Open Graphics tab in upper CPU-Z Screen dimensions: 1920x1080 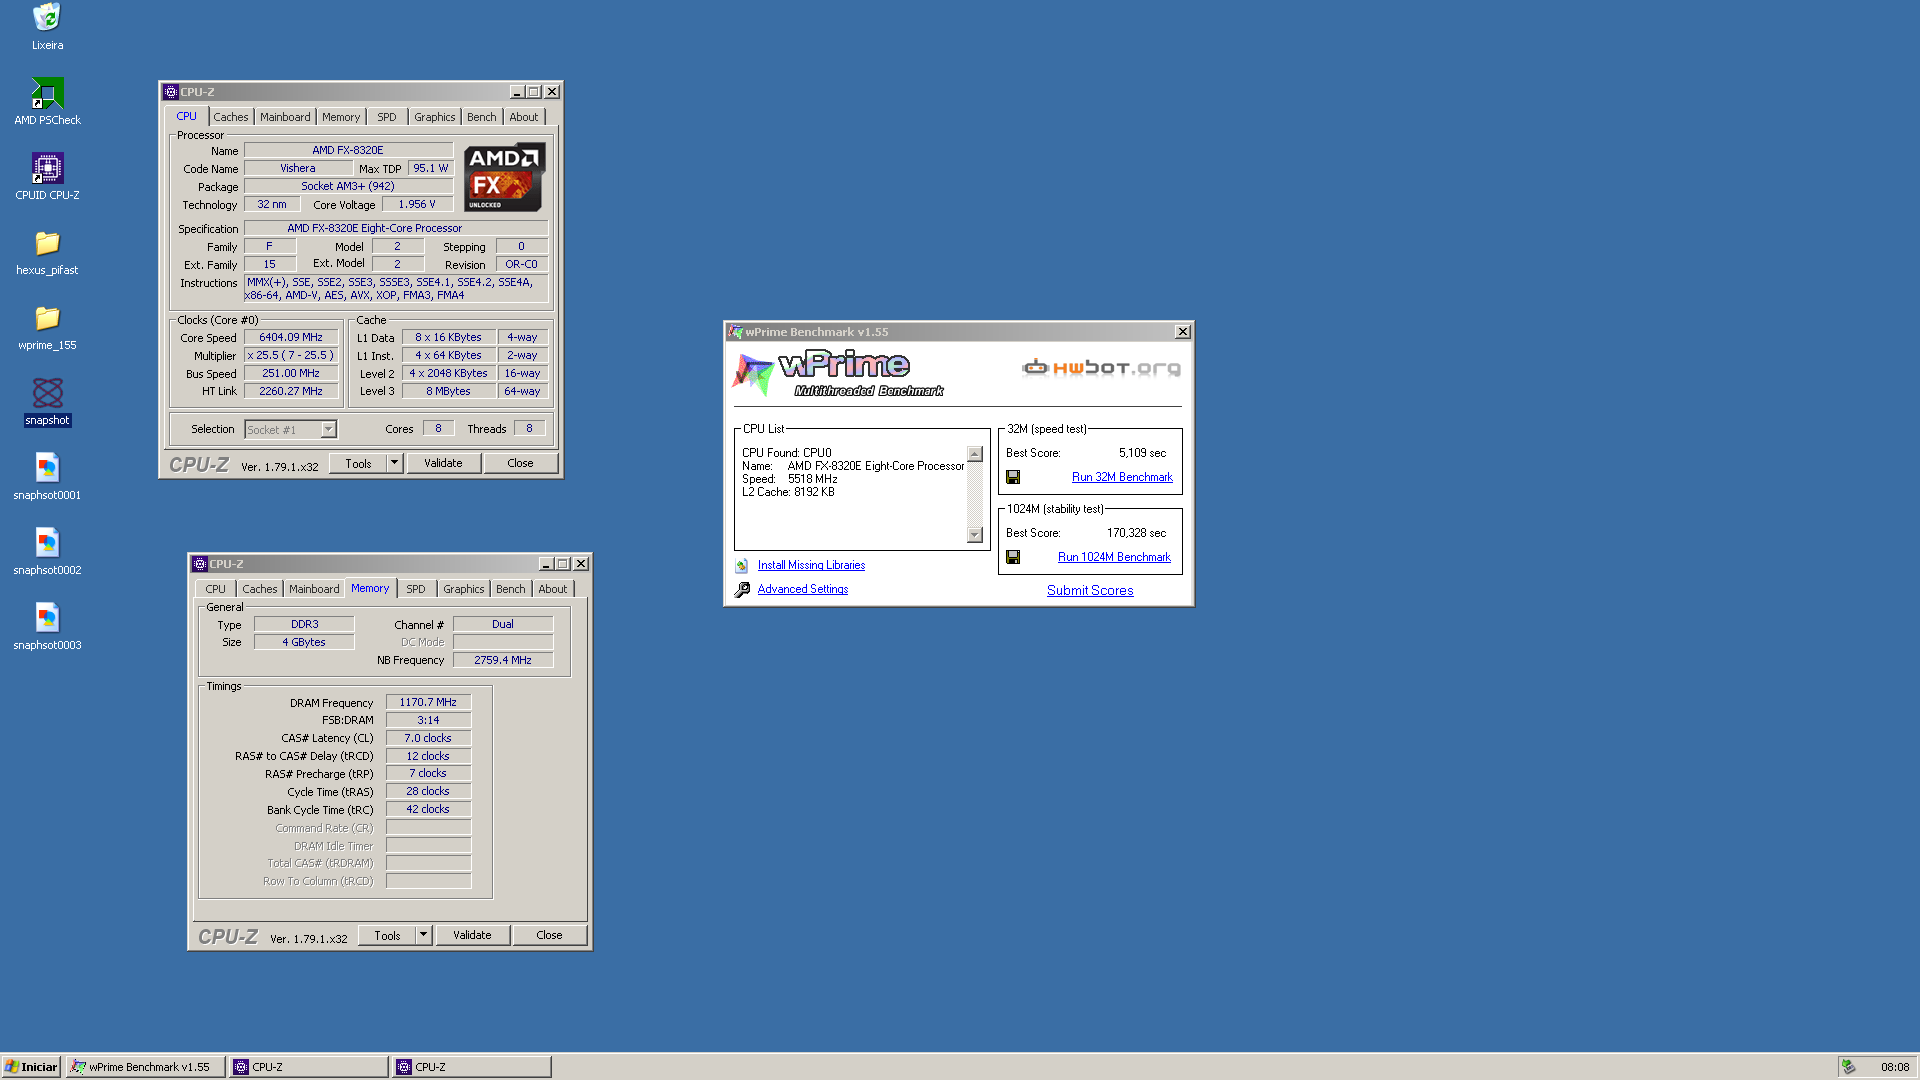[x=435, y=117]
